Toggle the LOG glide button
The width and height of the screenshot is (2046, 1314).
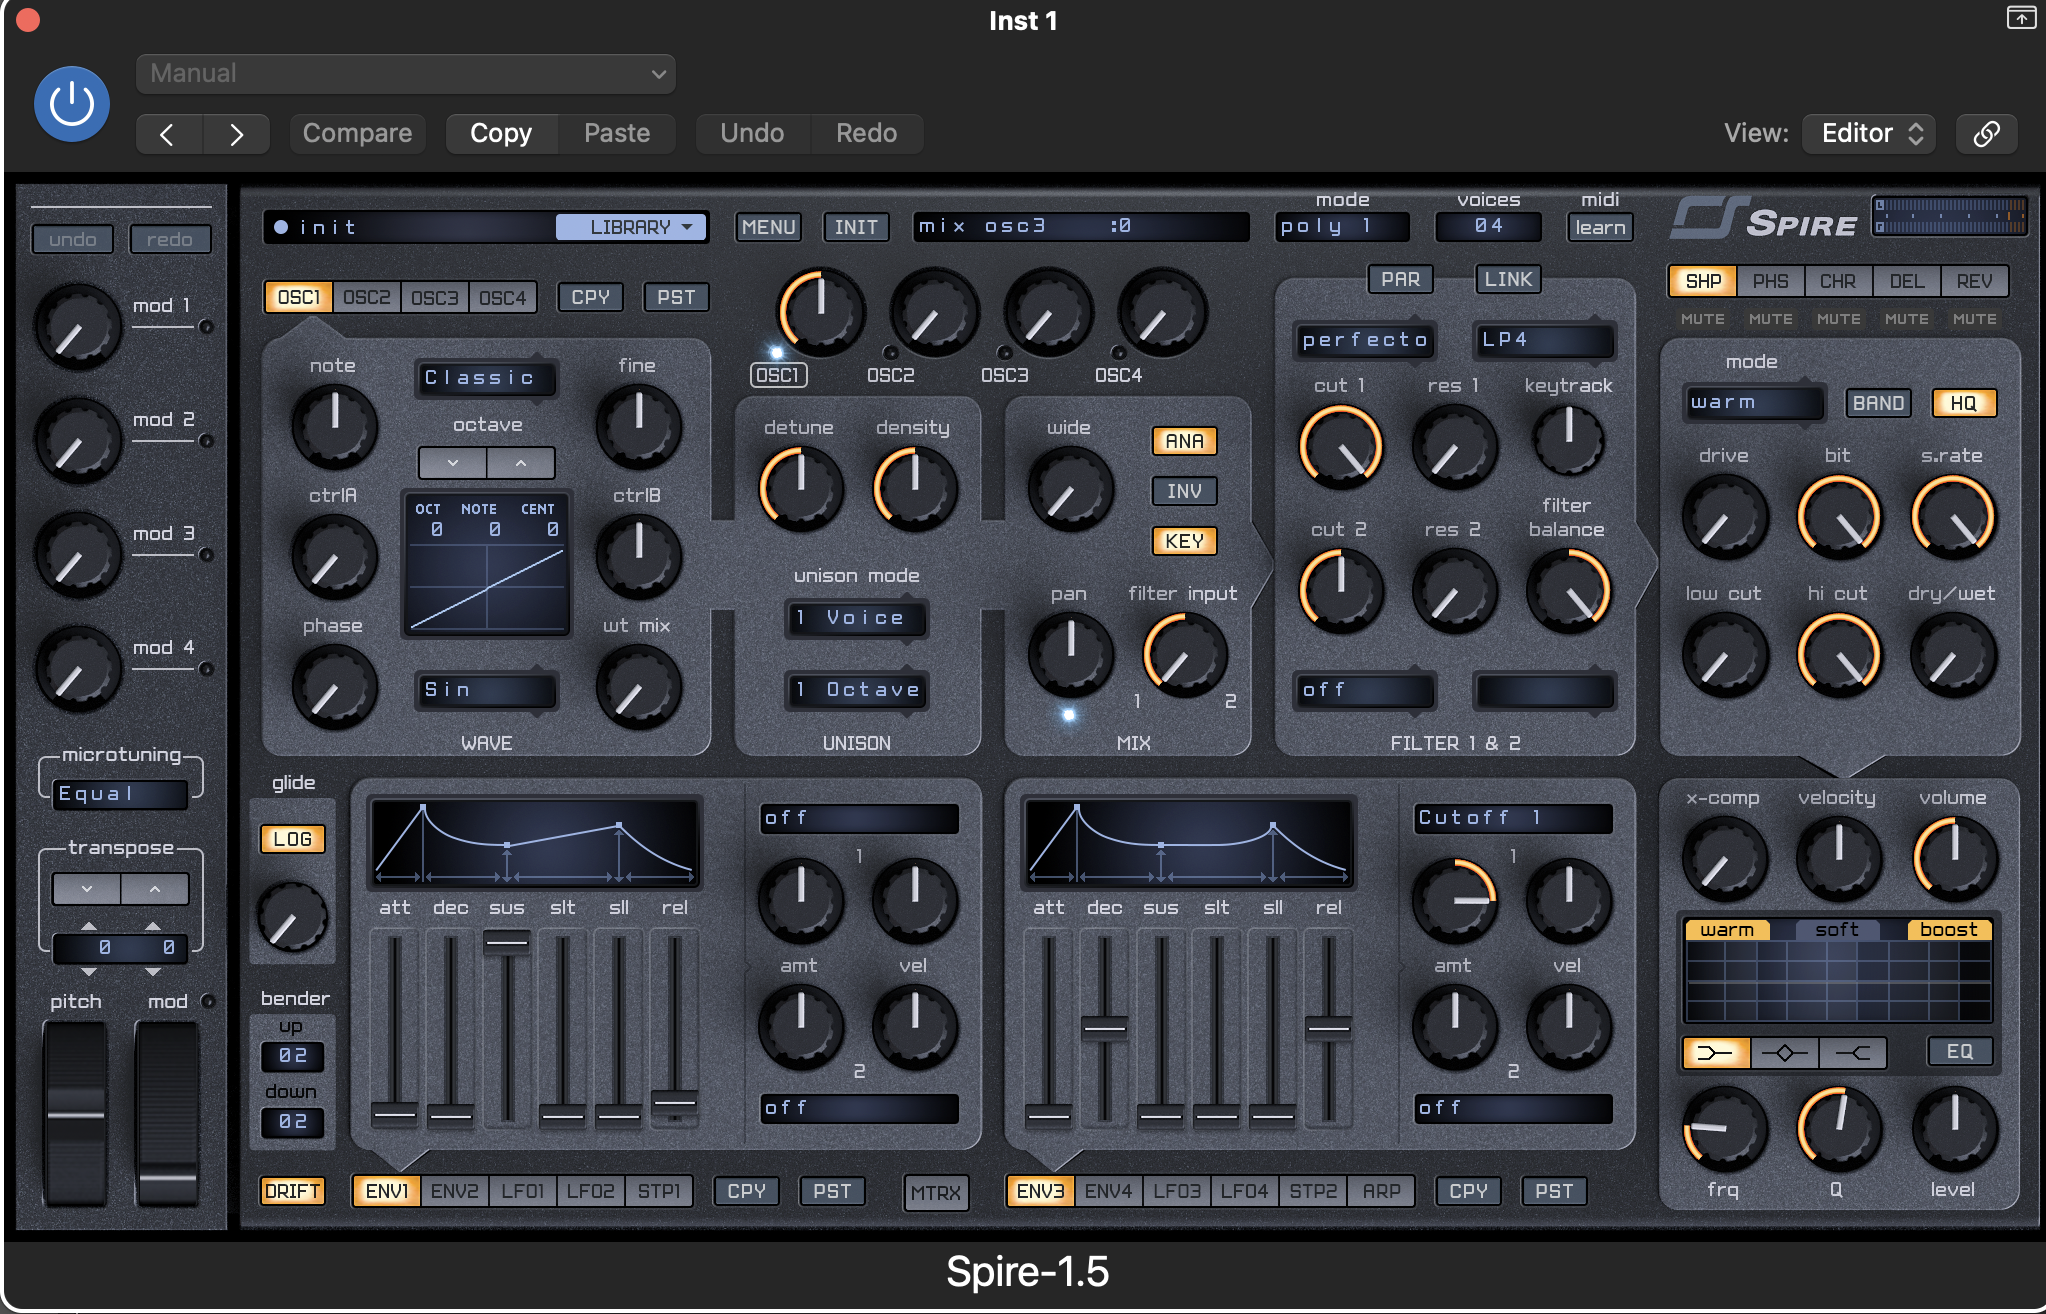coord(292,839)
